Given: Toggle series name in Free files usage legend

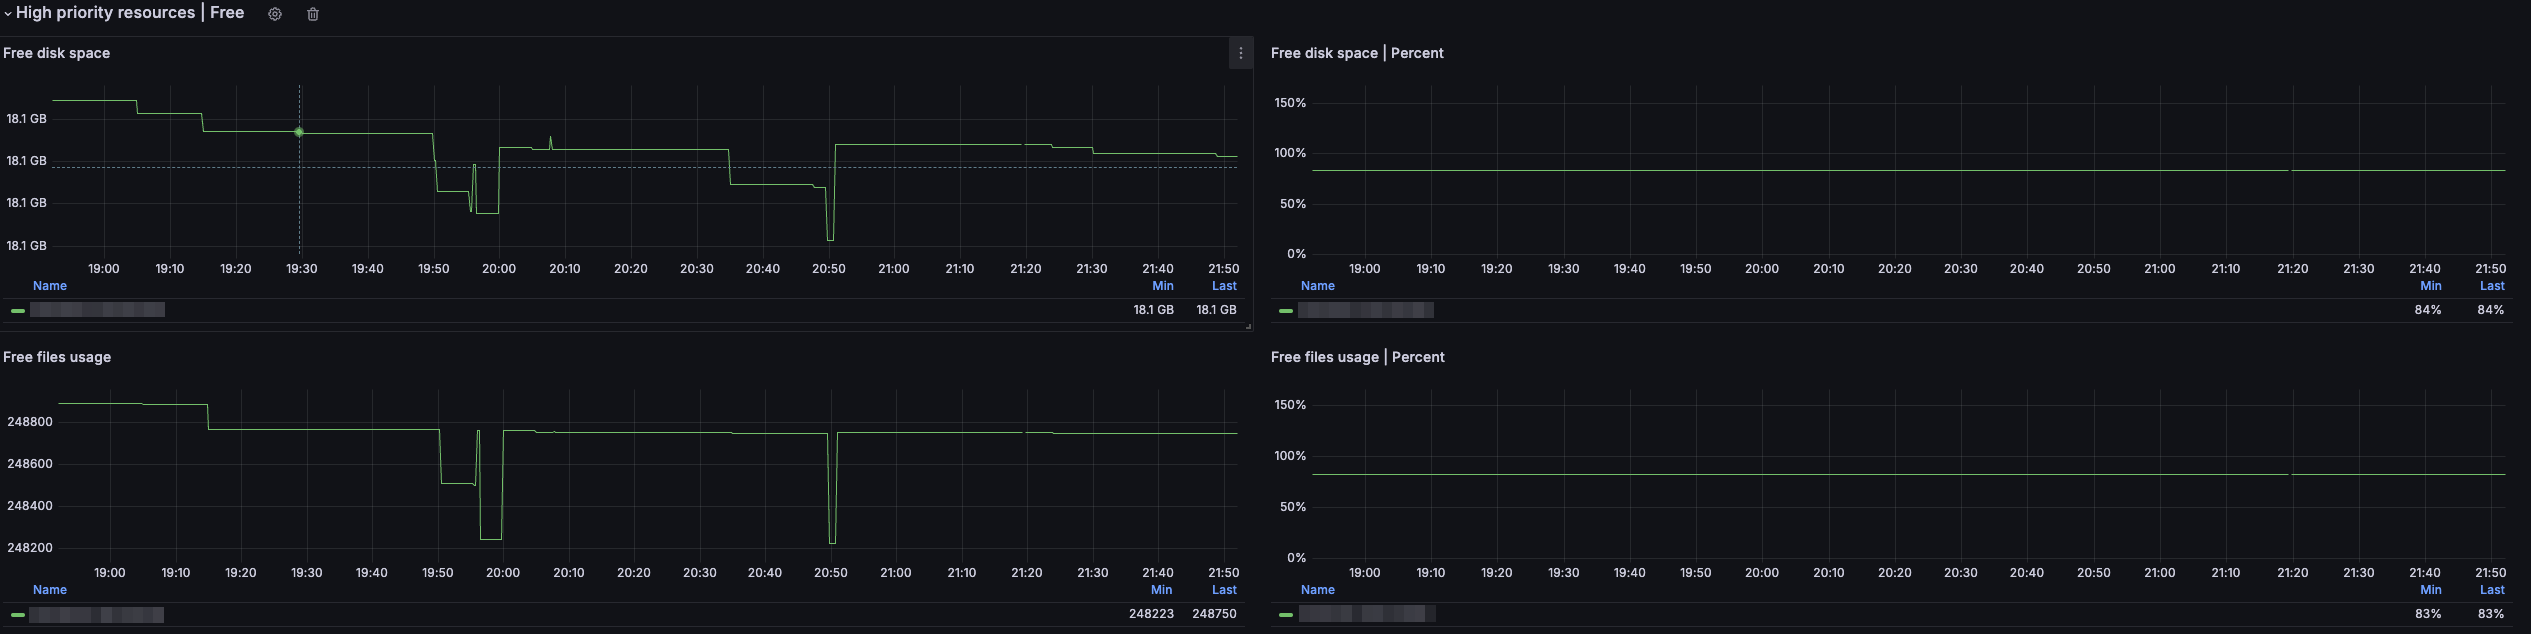Looking at the screenshot, I should (97, 614).
